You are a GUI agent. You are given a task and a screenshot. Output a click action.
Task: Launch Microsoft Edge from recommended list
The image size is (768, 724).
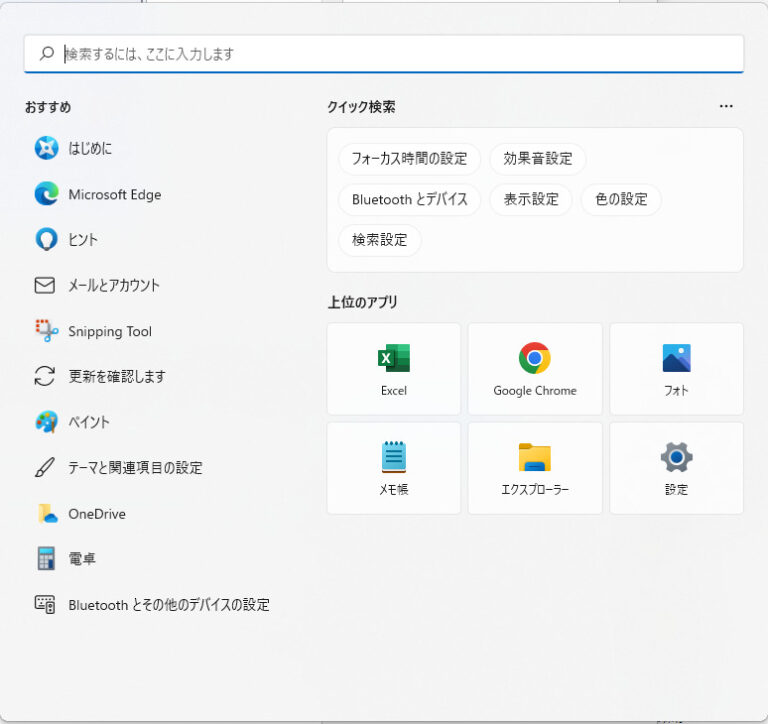[x=114, y=195]
